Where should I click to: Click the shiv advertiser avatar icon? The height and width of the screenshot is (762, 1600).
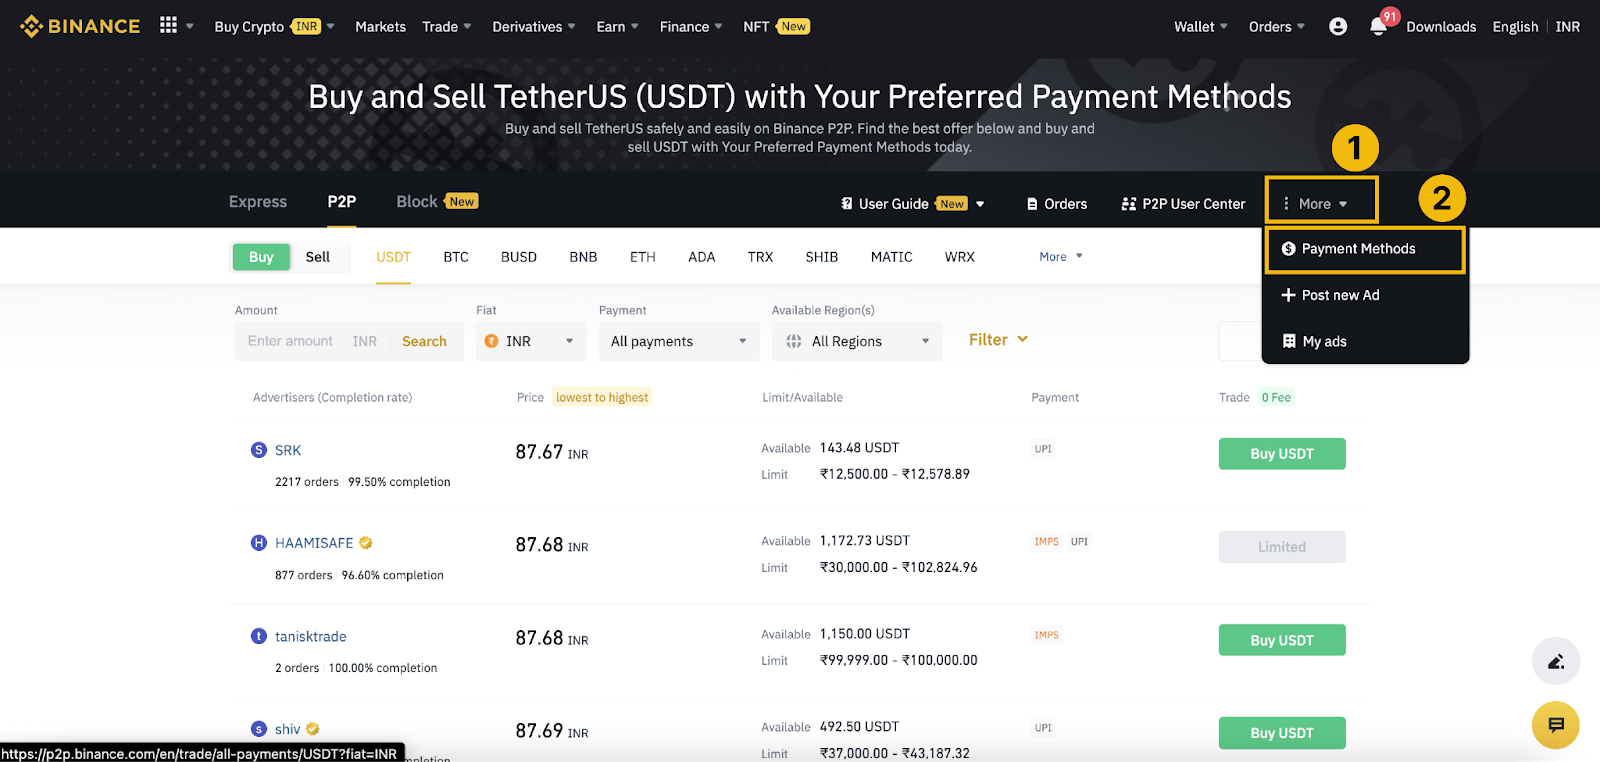point(259,729)
